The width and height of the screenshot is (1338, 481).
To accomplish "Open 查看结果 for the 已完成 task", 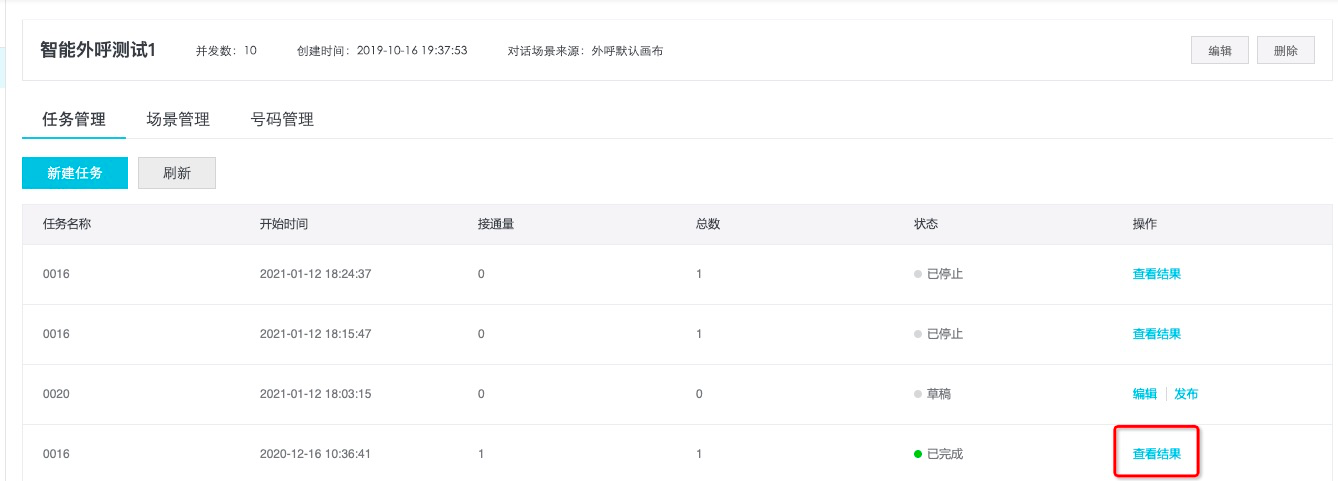I will click(1156, 454).
